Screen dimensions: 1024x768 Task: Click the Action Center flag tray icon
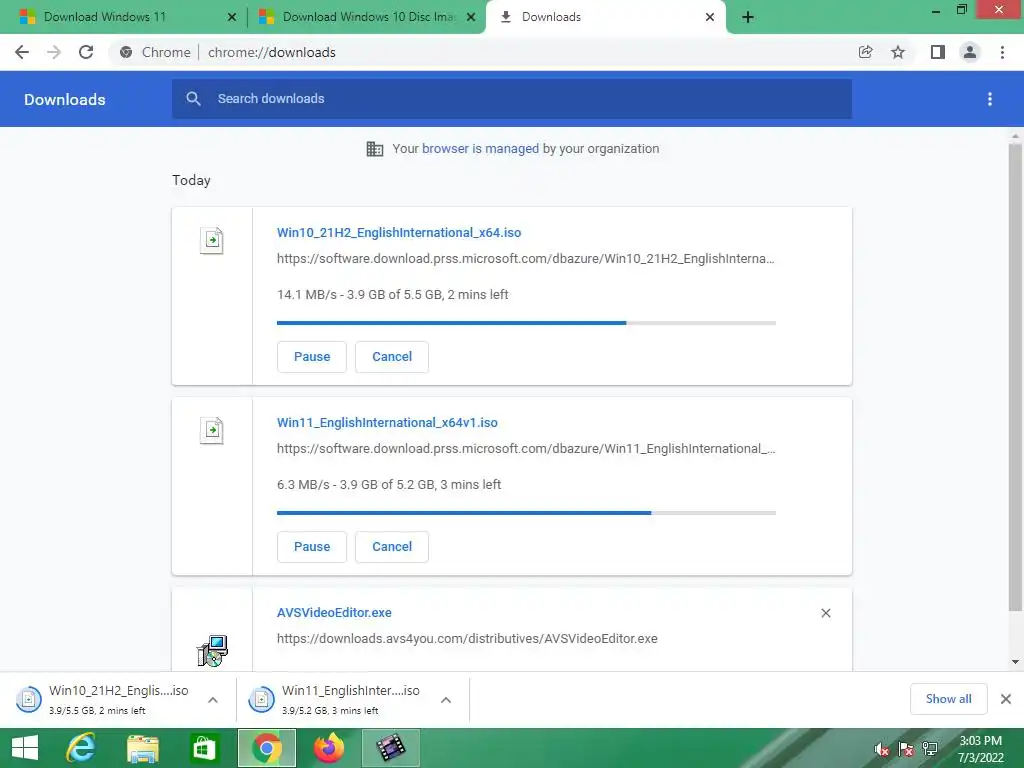pyautogui.click(x=906, y=749)
